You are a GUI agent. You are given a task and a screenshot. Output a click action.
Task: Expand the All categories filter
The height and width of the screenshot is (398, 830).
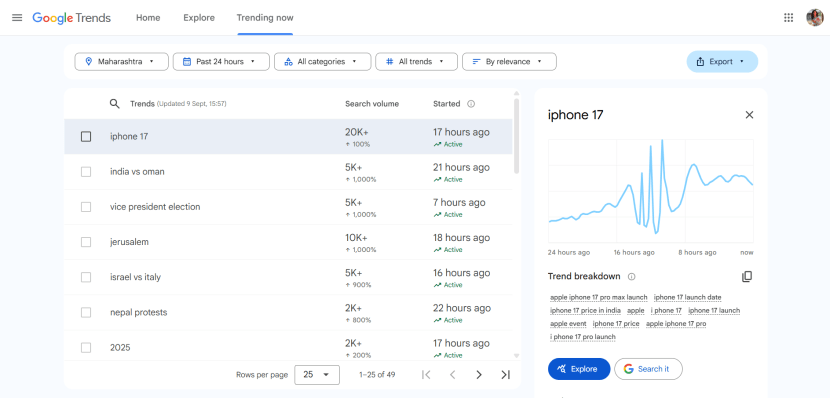tap(322, 61)
